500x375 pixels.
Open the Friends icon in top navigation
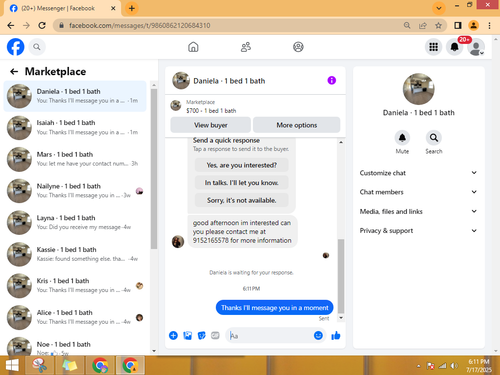click(x=246, y=47)
